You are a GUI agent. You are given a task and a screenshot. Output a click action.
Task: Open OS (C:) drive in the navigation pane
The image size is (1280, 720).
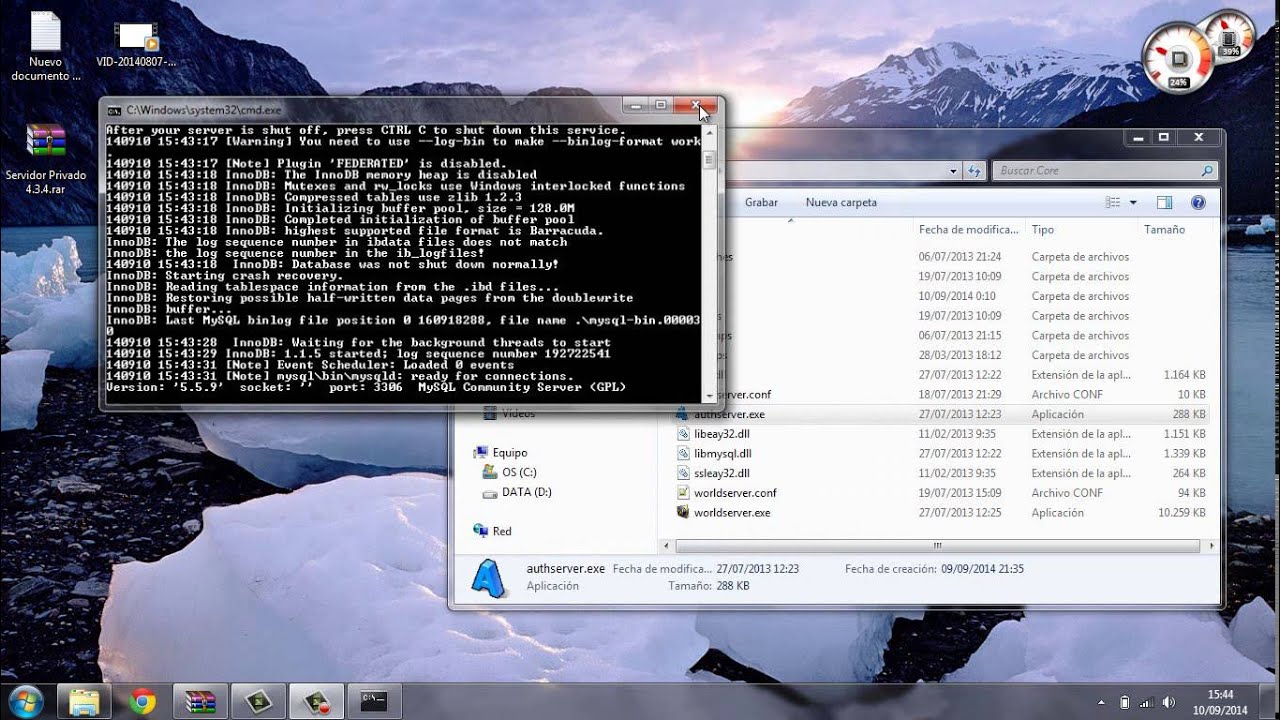[519, 472]
